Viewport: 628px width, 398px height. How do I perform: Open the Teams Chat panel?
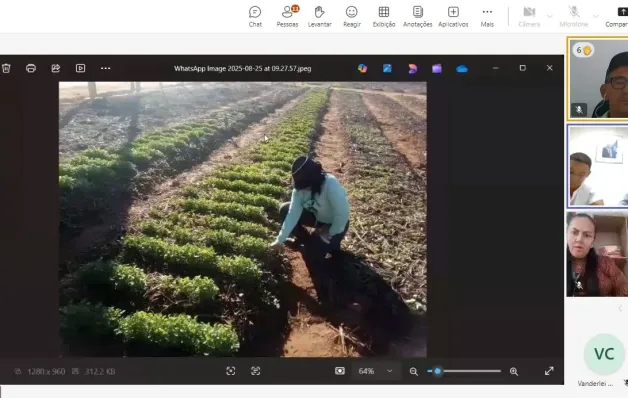(x=255, y=16)
